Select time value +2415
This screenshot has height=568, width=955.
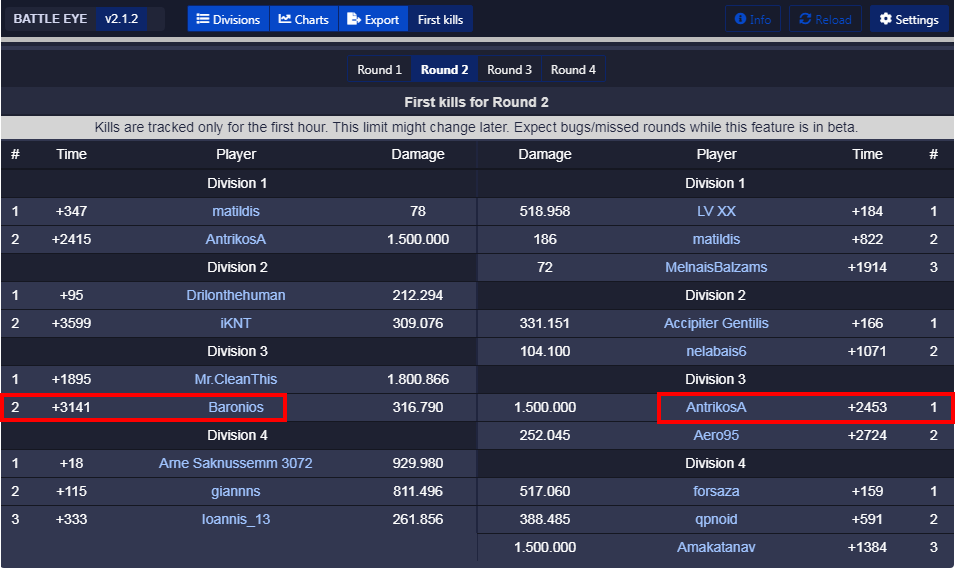coord(71,239)
